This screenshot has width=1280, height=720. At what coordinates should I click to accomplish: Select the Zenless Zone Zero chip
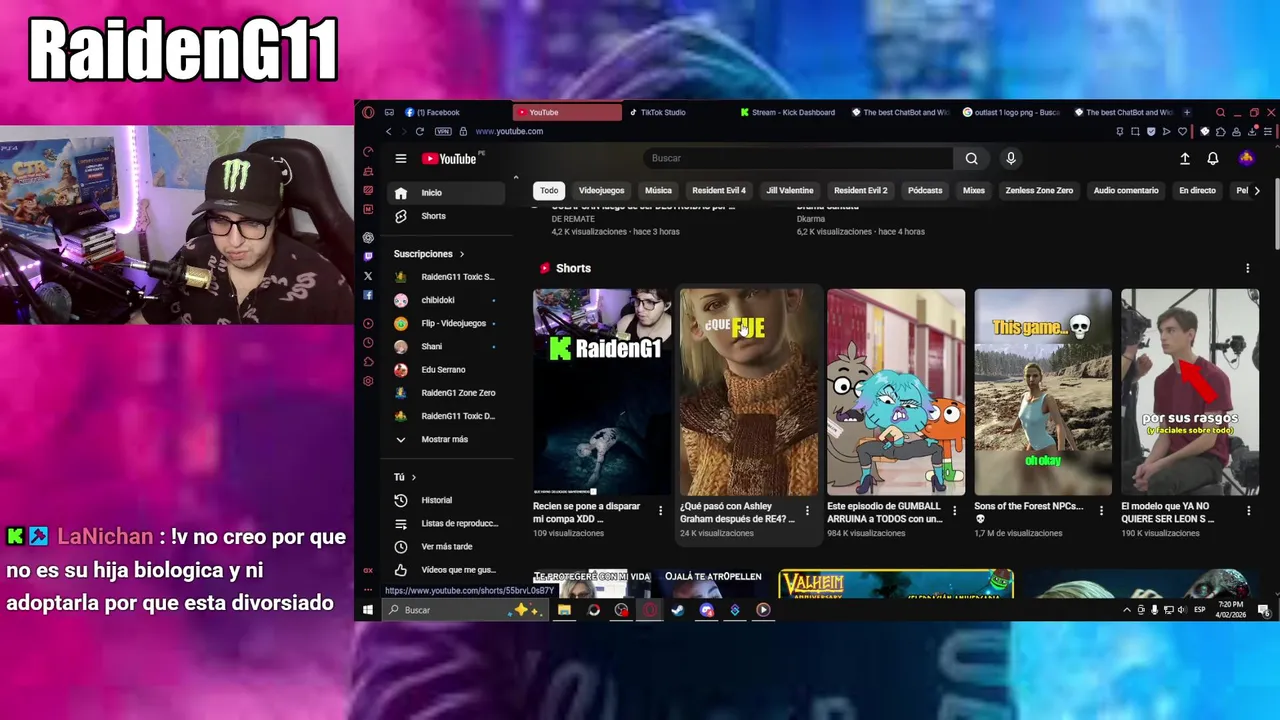pyautogui.click(x=1039, y=190)
